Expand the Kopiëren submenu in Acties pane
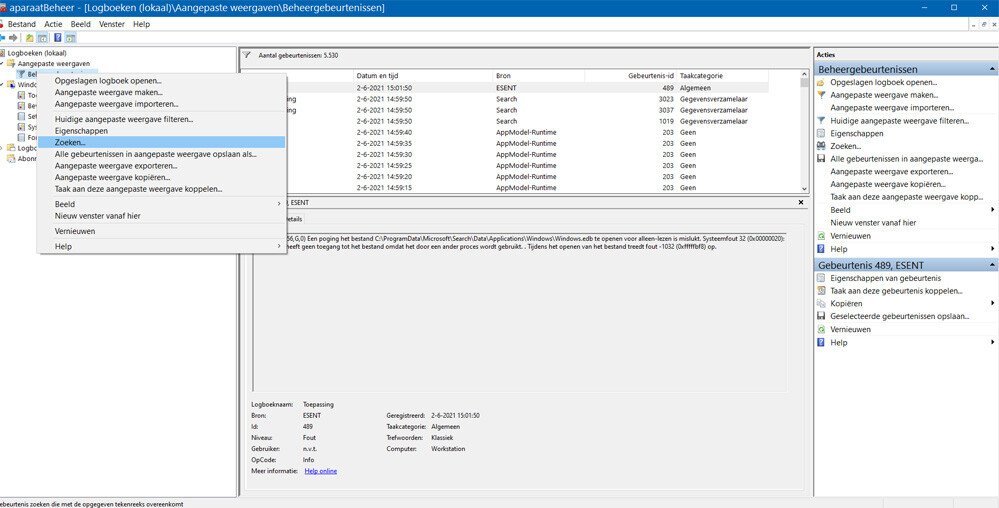999x508 pixels. [993, 304]
